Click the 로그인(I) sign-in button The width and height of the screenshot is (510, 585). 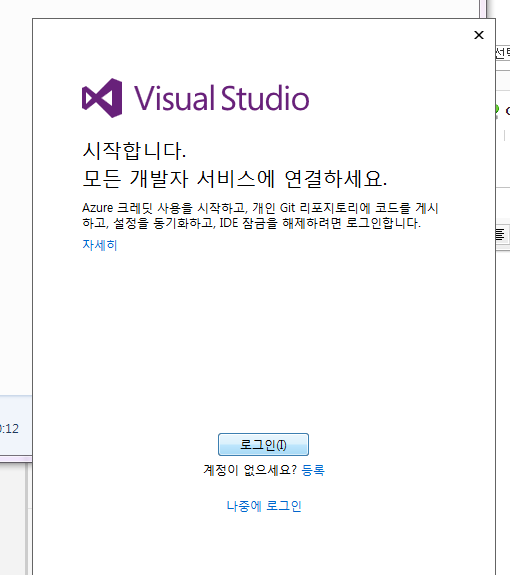click(263, 444)
